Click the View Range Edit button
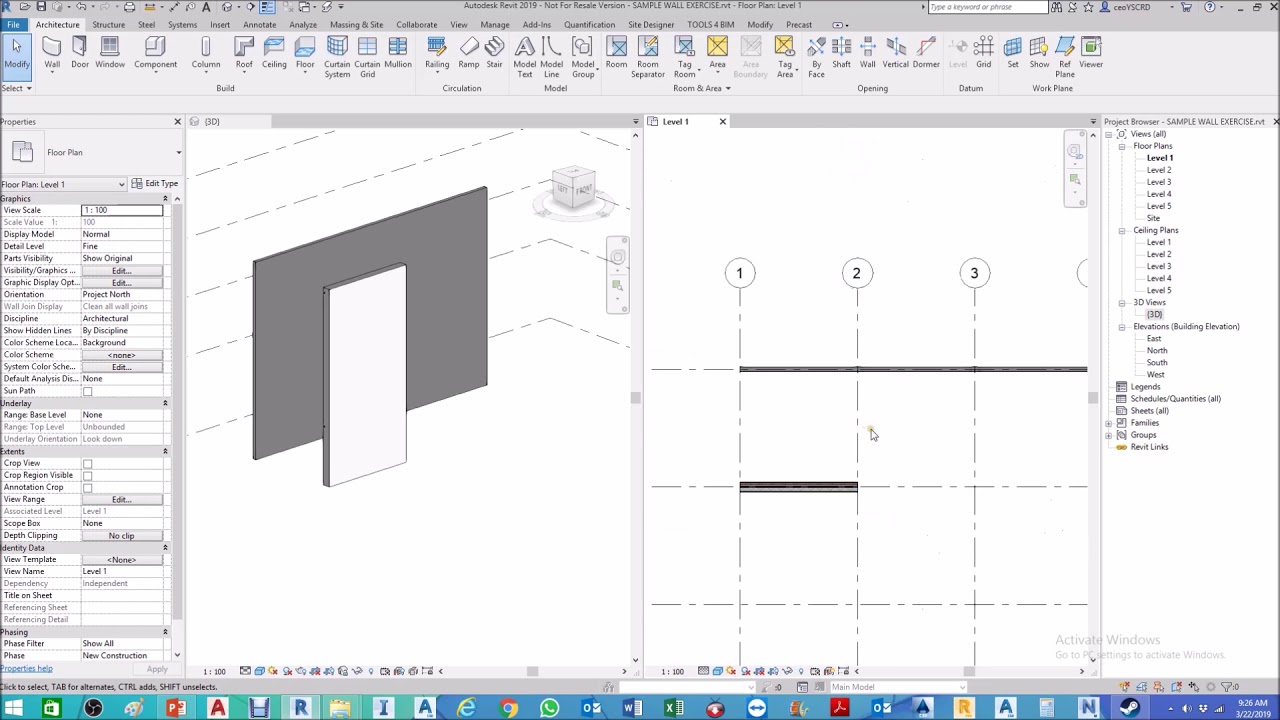This screenshot has height=720, width=1280. click(x=122, y=500)
